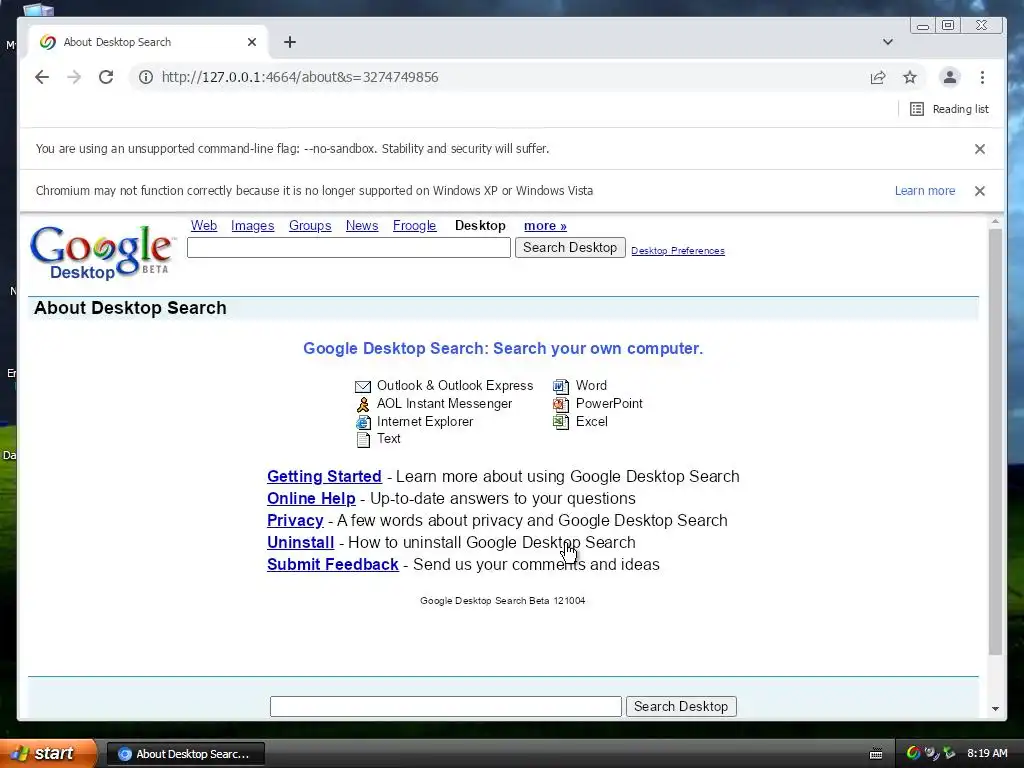Open the Submit Feedback link
The height and width of the screenshot is (768, 1024).
click(332, 564)
